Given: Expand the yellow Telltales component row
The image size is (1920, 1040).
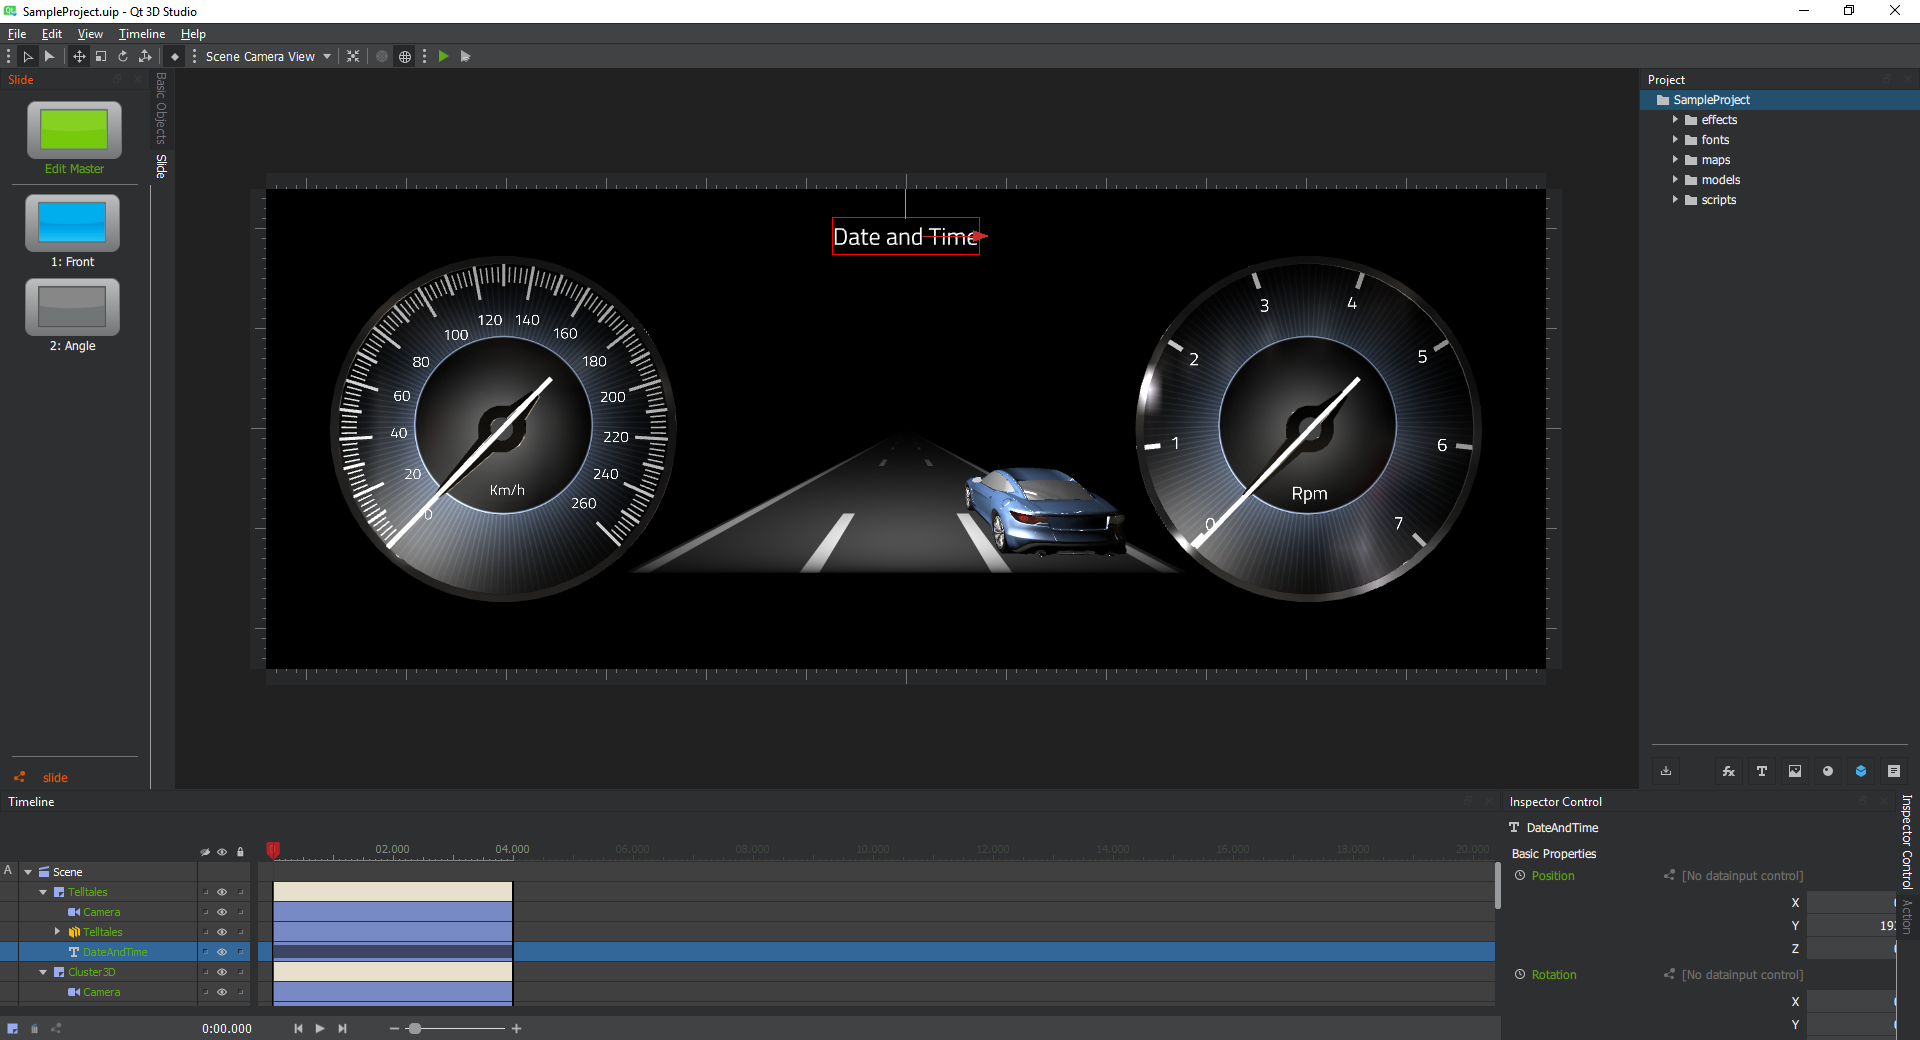Looking at the screenshot, I should coord(57,932).
